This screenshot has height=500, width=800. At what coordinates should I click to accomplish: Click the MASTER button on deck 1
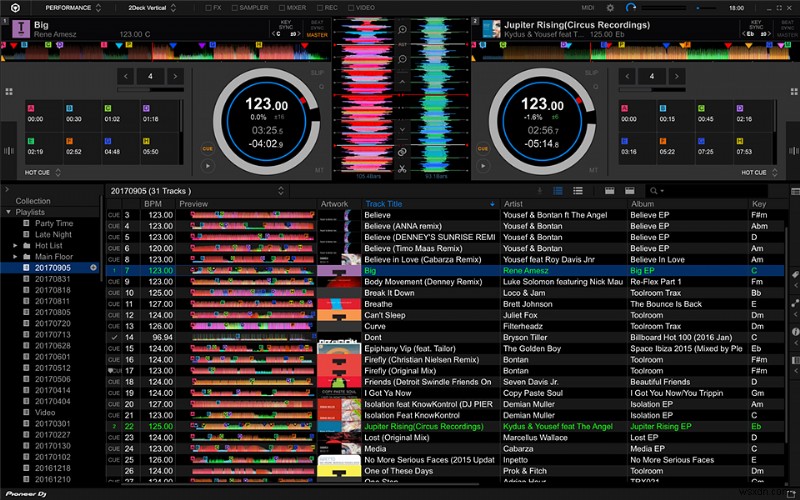tap(317, 35)
